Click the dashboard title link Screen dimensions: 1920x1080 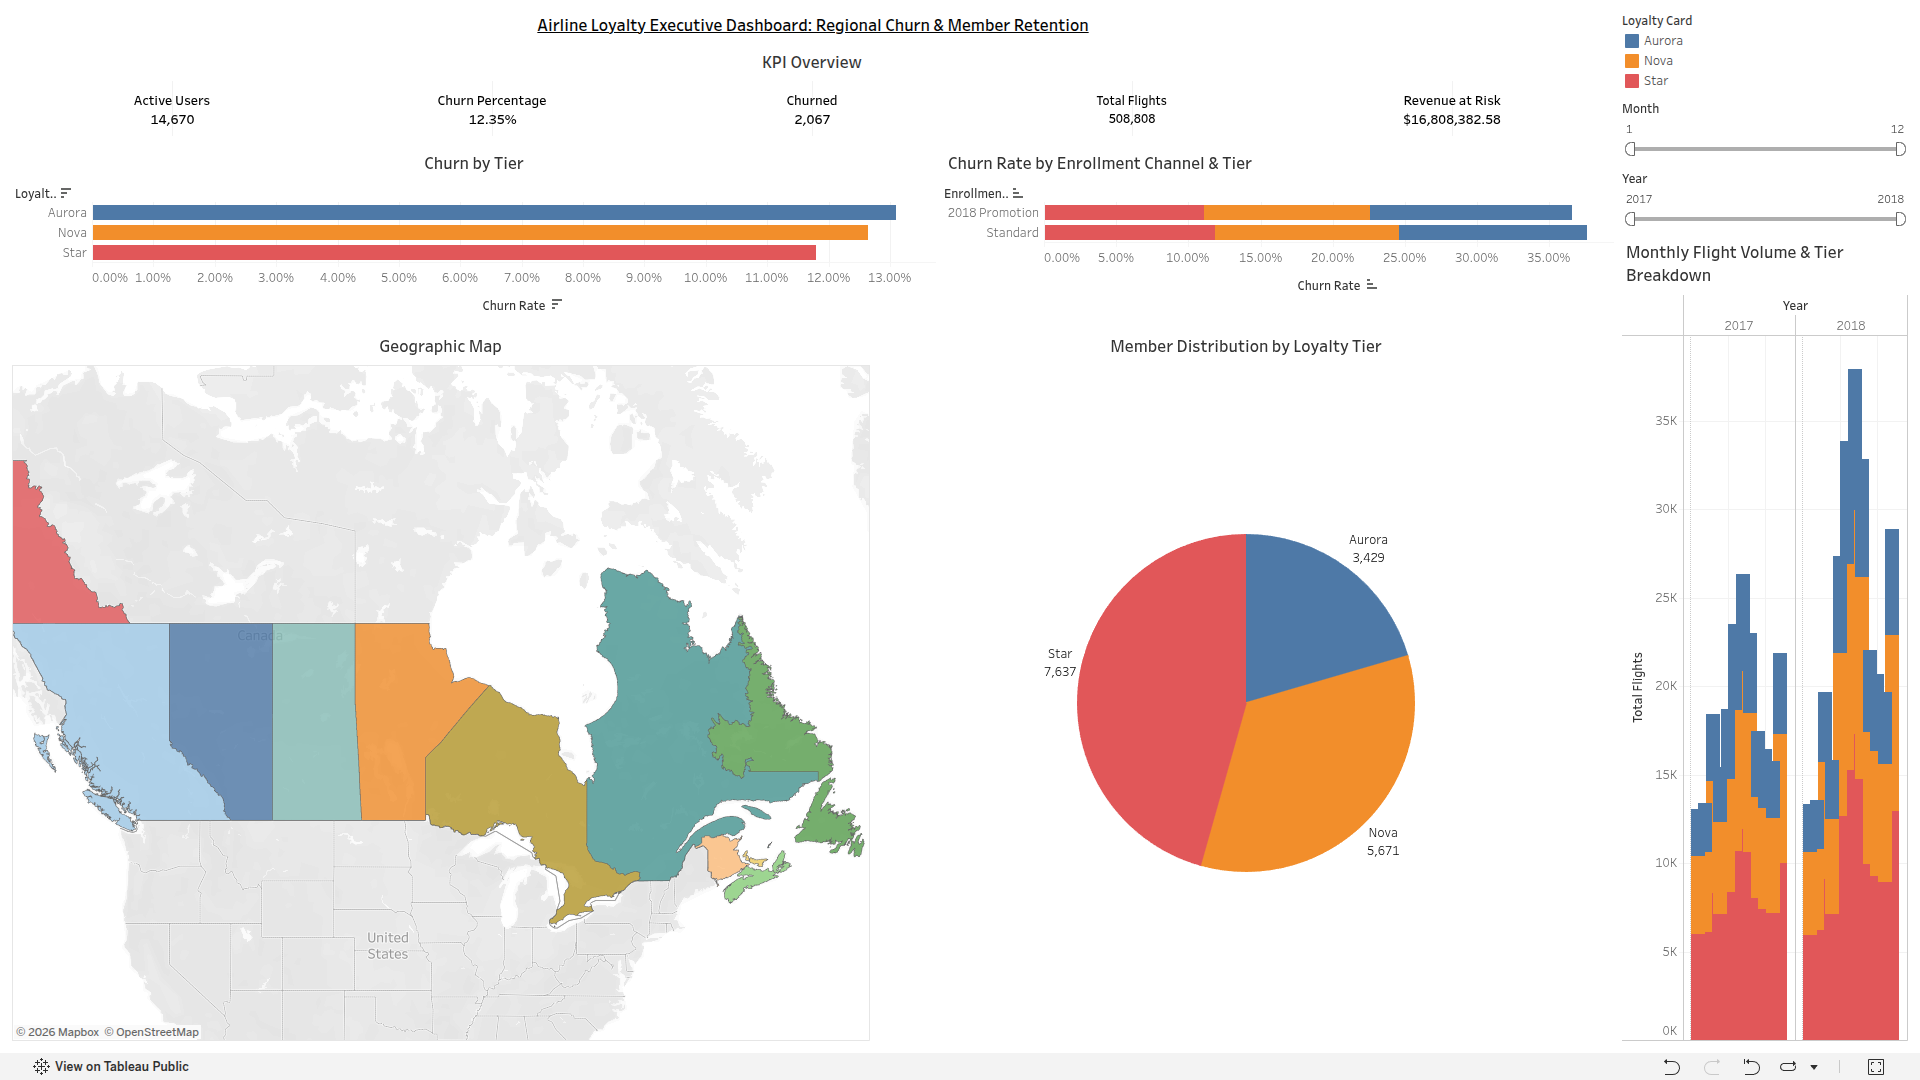coord(812,26)
